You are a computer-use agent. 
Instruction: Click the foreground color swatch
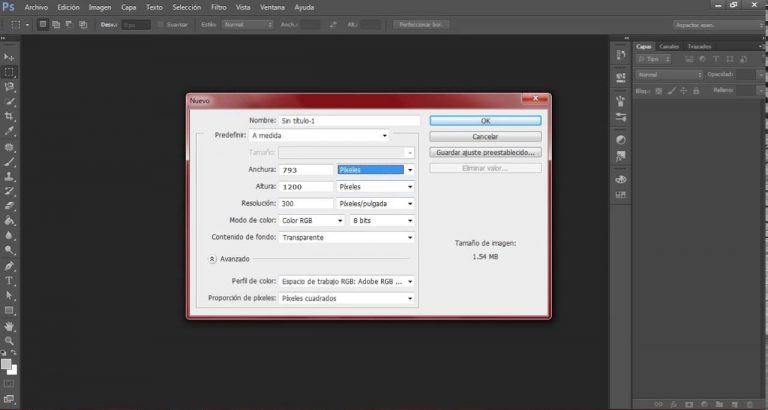(6, 364)
